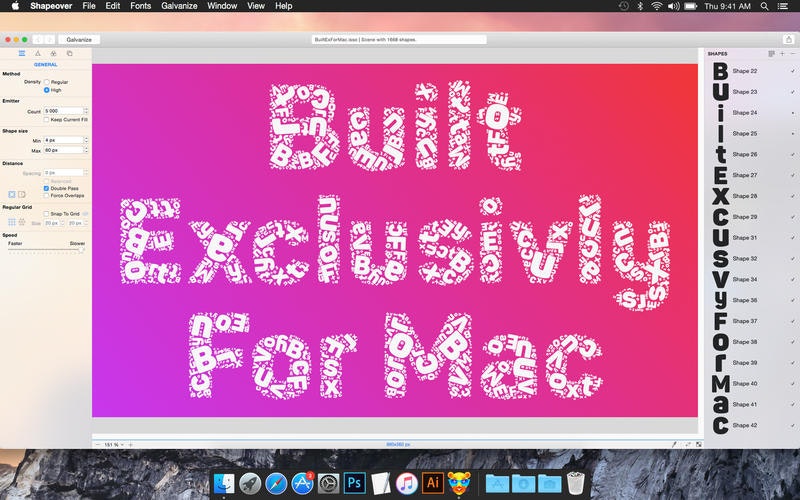Click the GENERAL section heading
This screenshot has width=800, height=500.
click(45, 65)
